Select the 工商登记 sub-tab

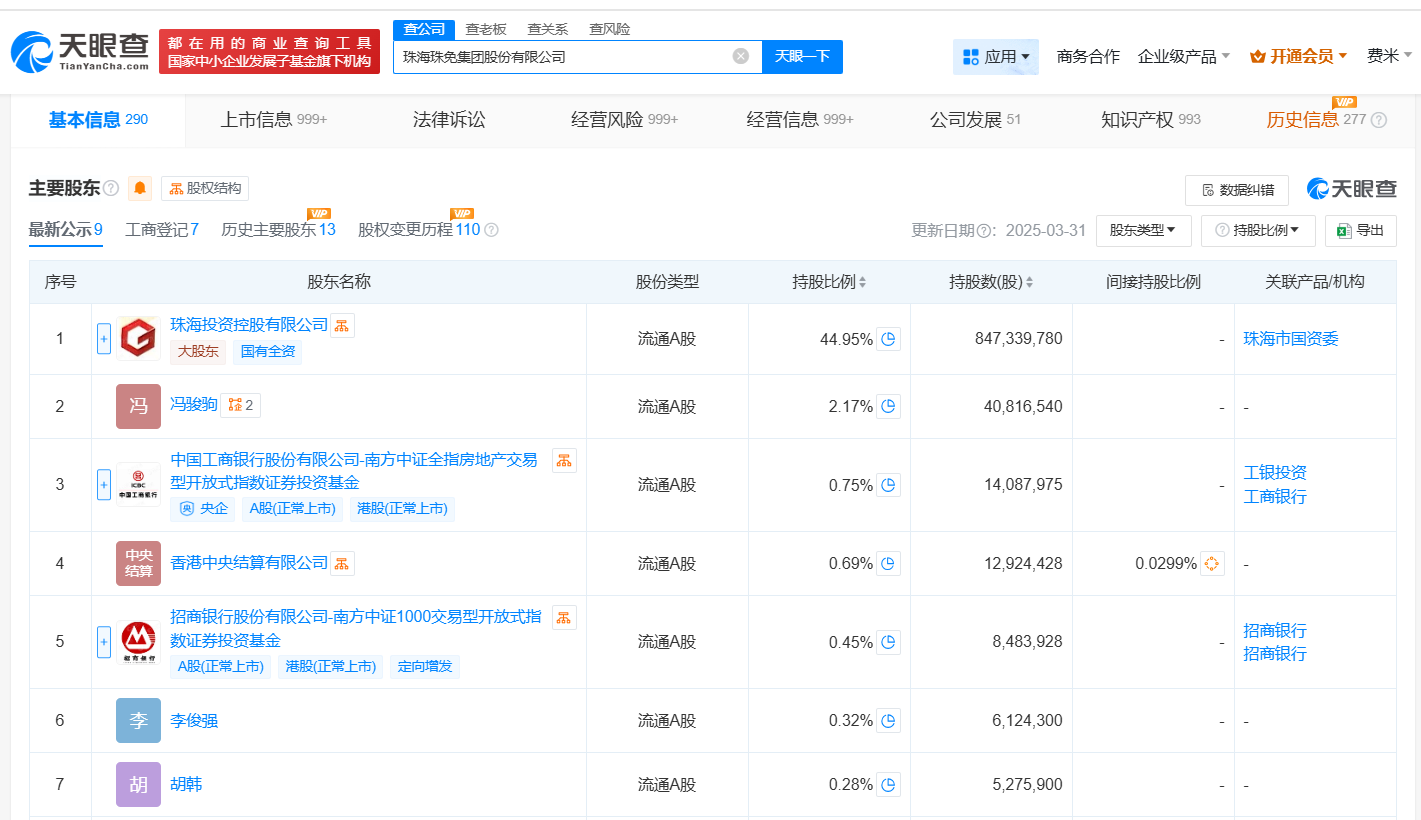[x=161, y=230]
